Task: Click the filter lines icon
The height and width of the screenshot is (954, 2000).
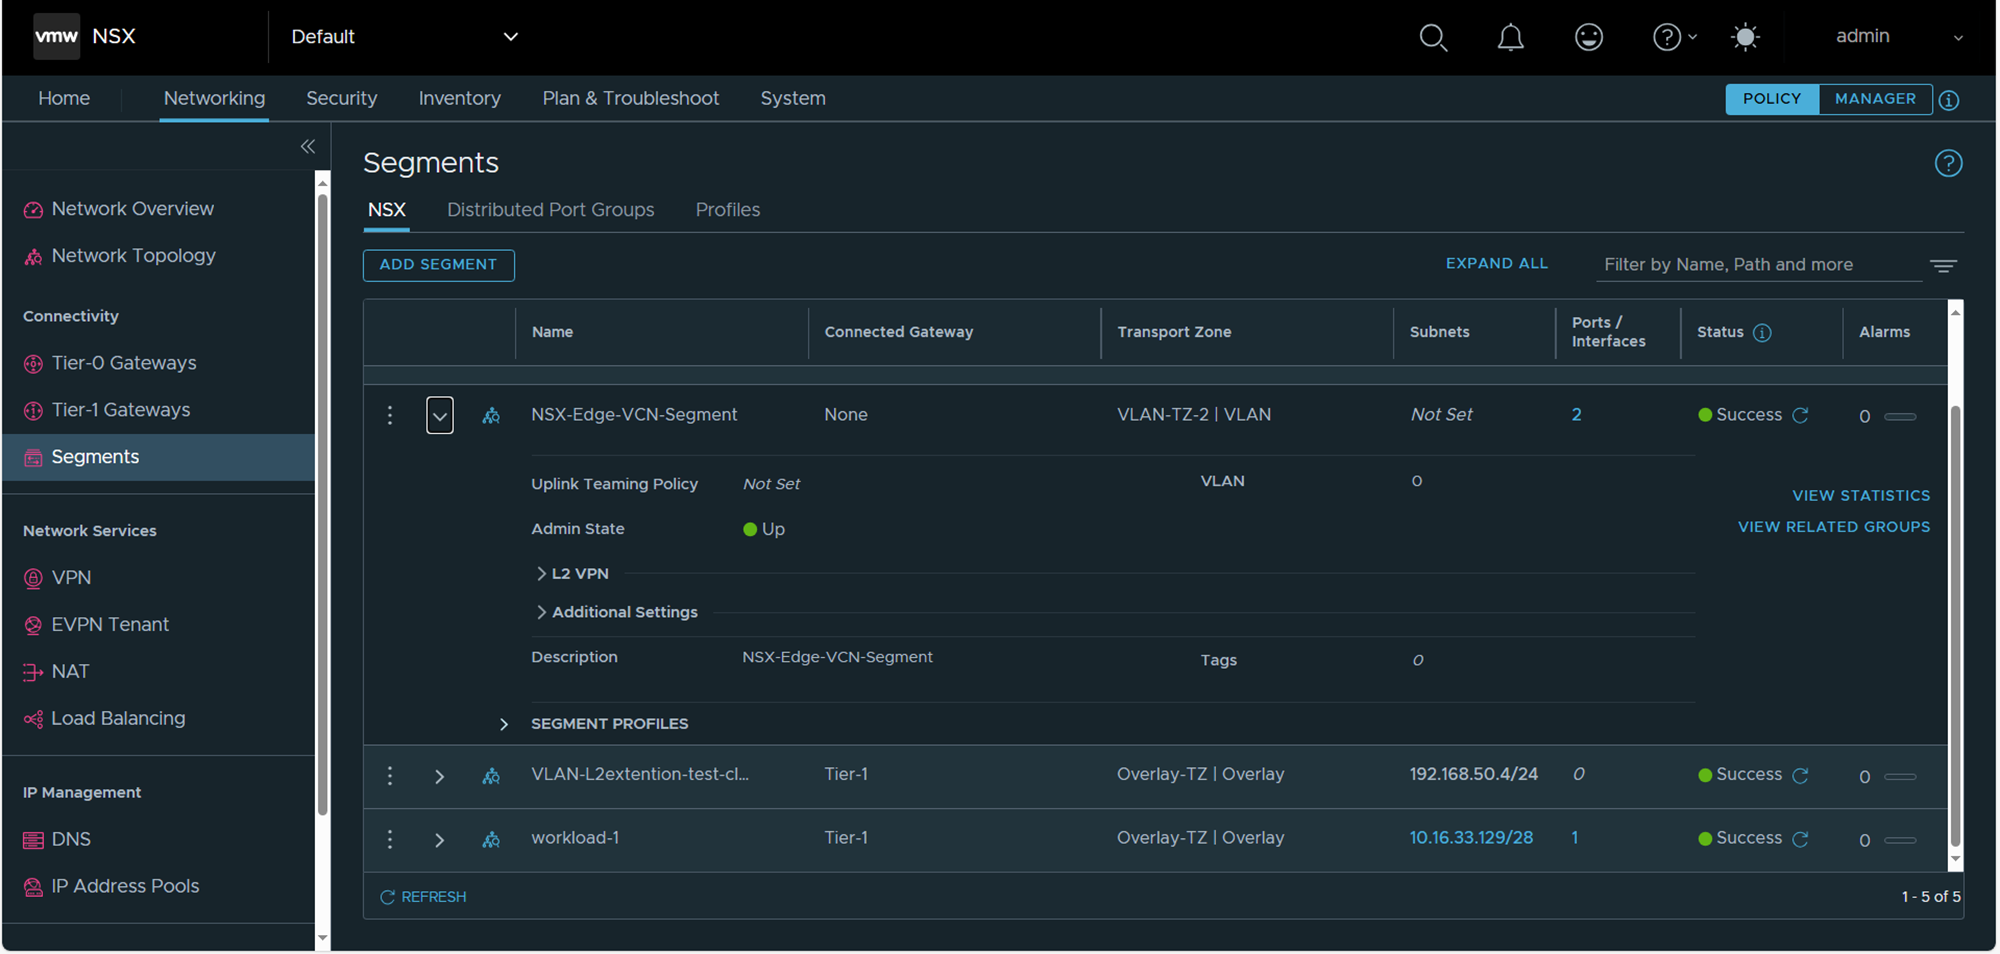Action: (x=1943, y=265)
